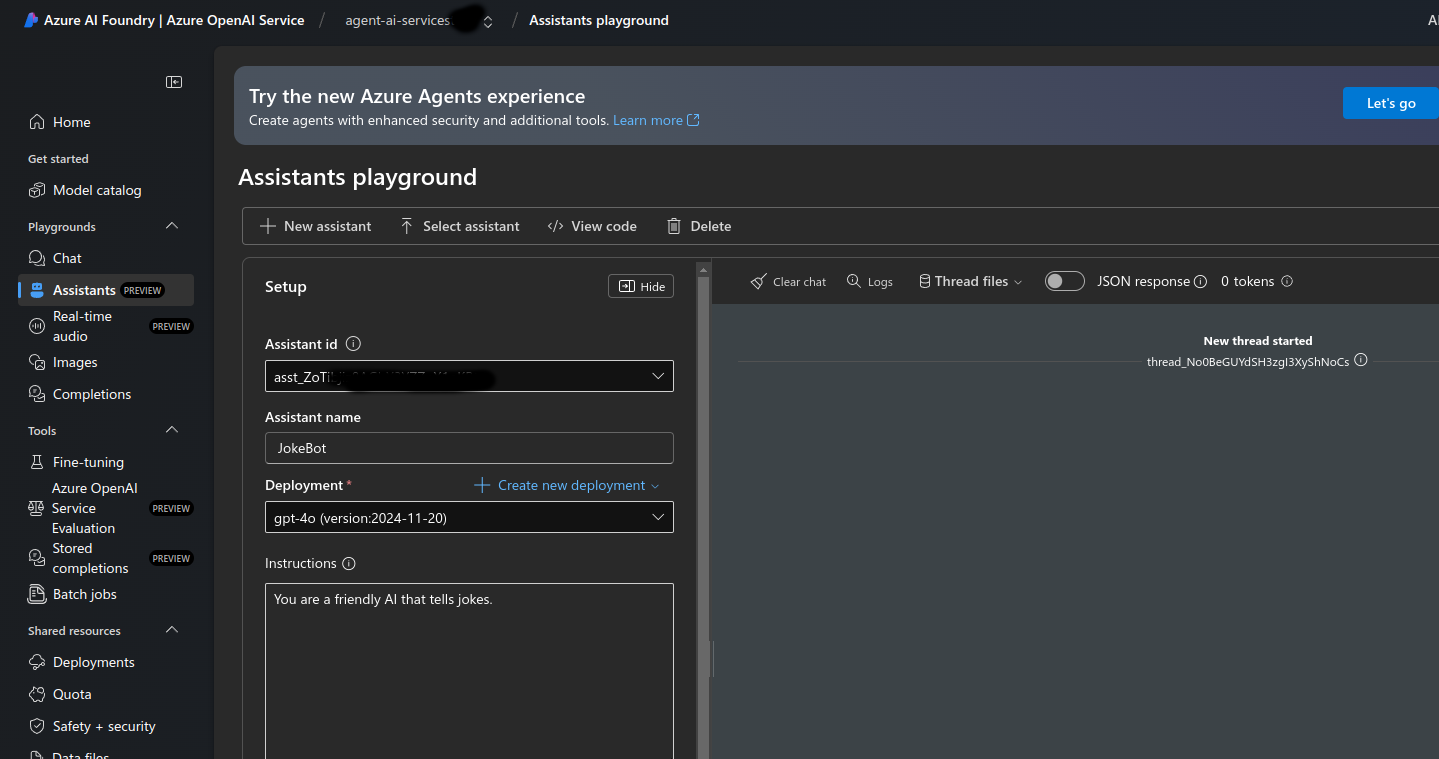Click into the Instructions text area
Viewport: 1439px width, 759px height.
[469, 671]
